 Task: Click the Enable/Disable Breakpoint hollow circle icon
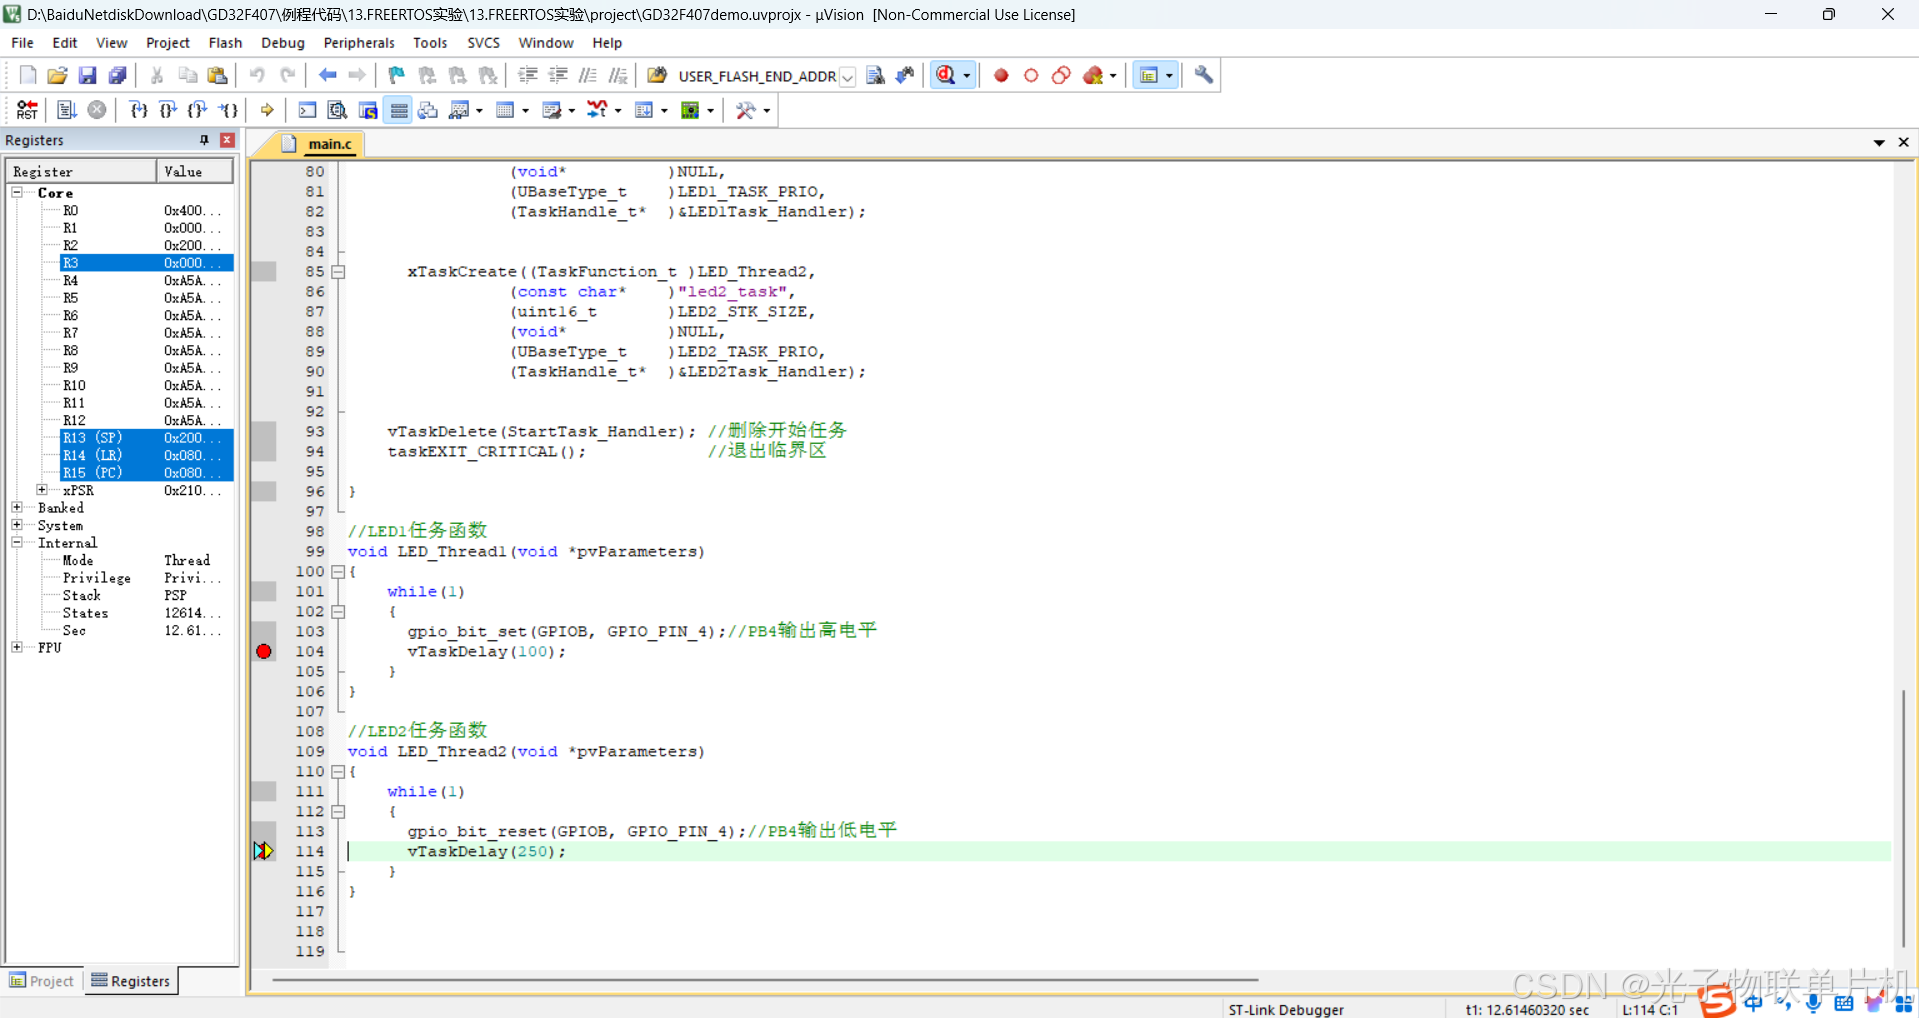1031,76
